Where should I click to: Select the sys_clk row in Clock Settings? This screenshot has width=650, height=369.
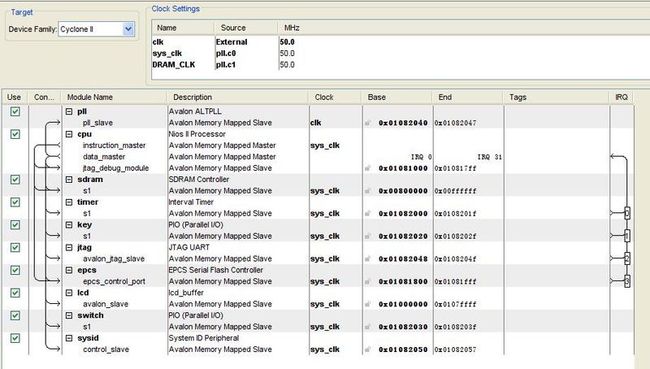400,53
